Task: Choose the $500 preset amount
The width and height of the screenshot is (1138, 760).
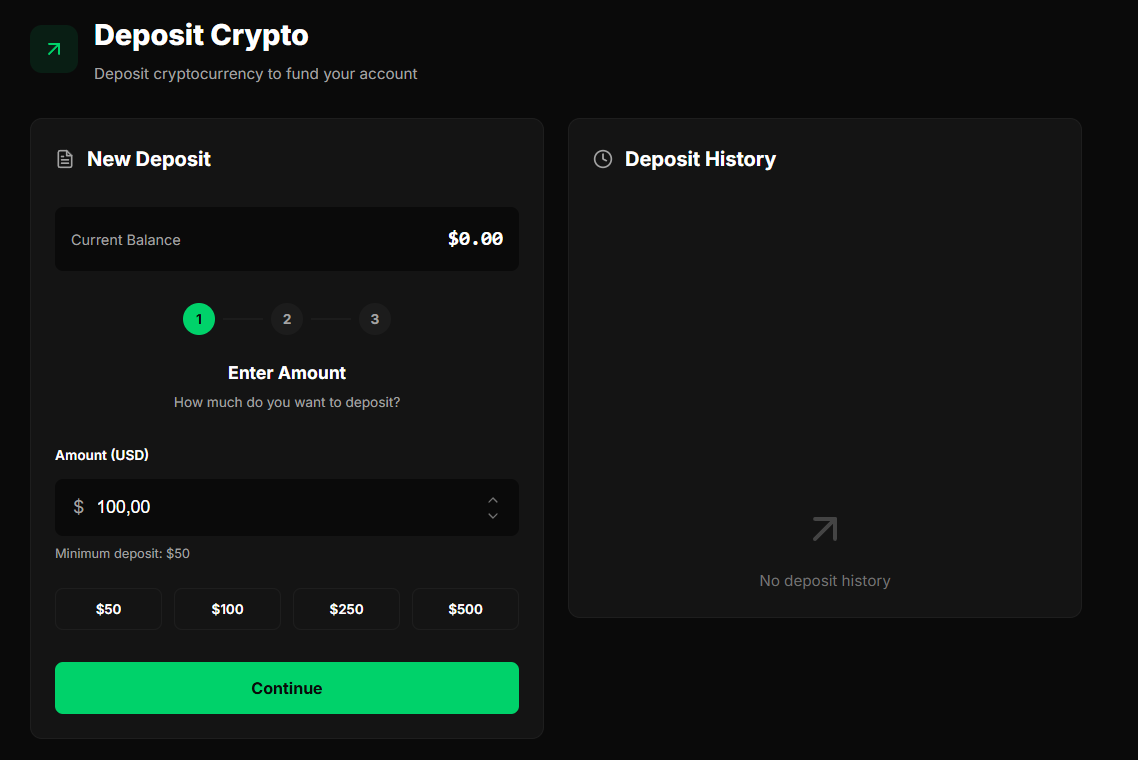Action: [465, 609]
